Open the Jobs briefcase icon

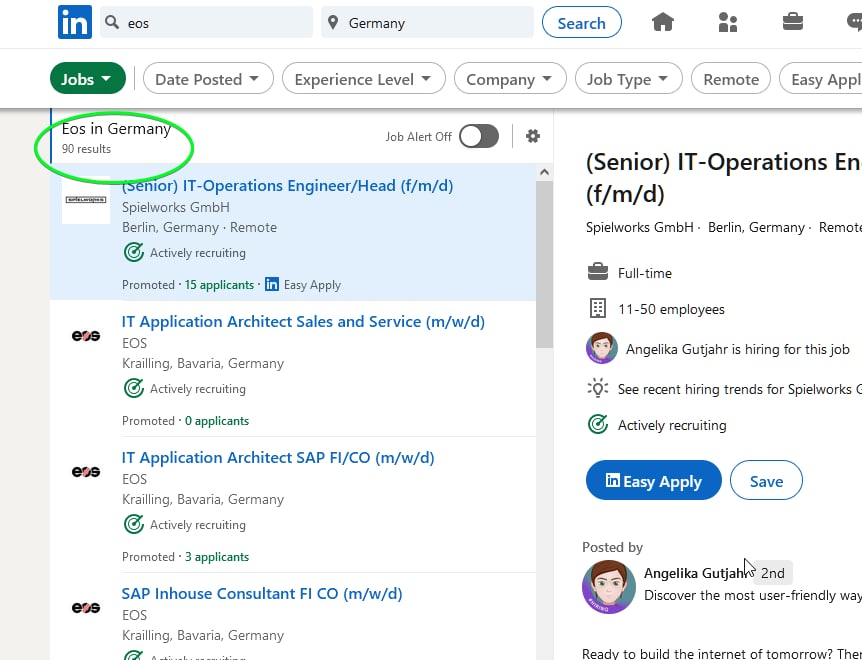(x=793, y=23)
